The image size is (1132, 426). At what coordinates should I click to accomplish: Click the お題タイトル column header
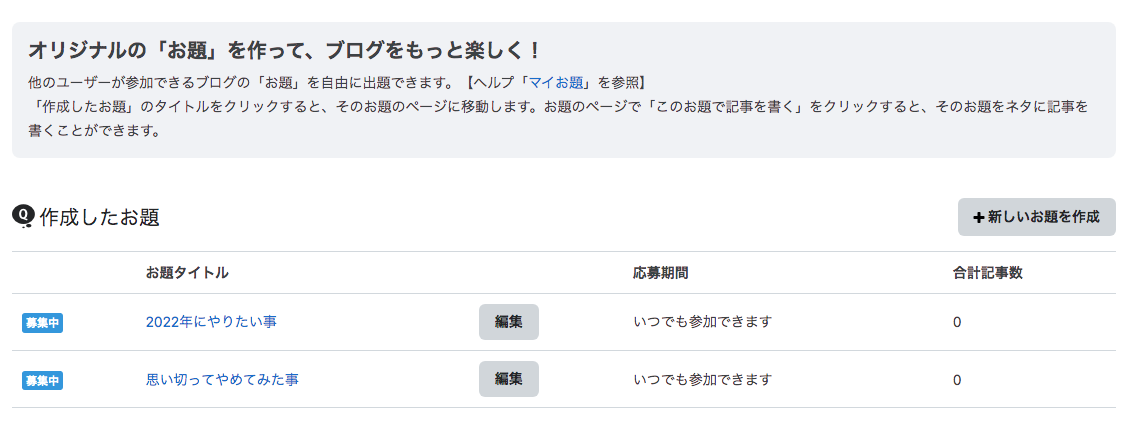[x=187, y=273]
